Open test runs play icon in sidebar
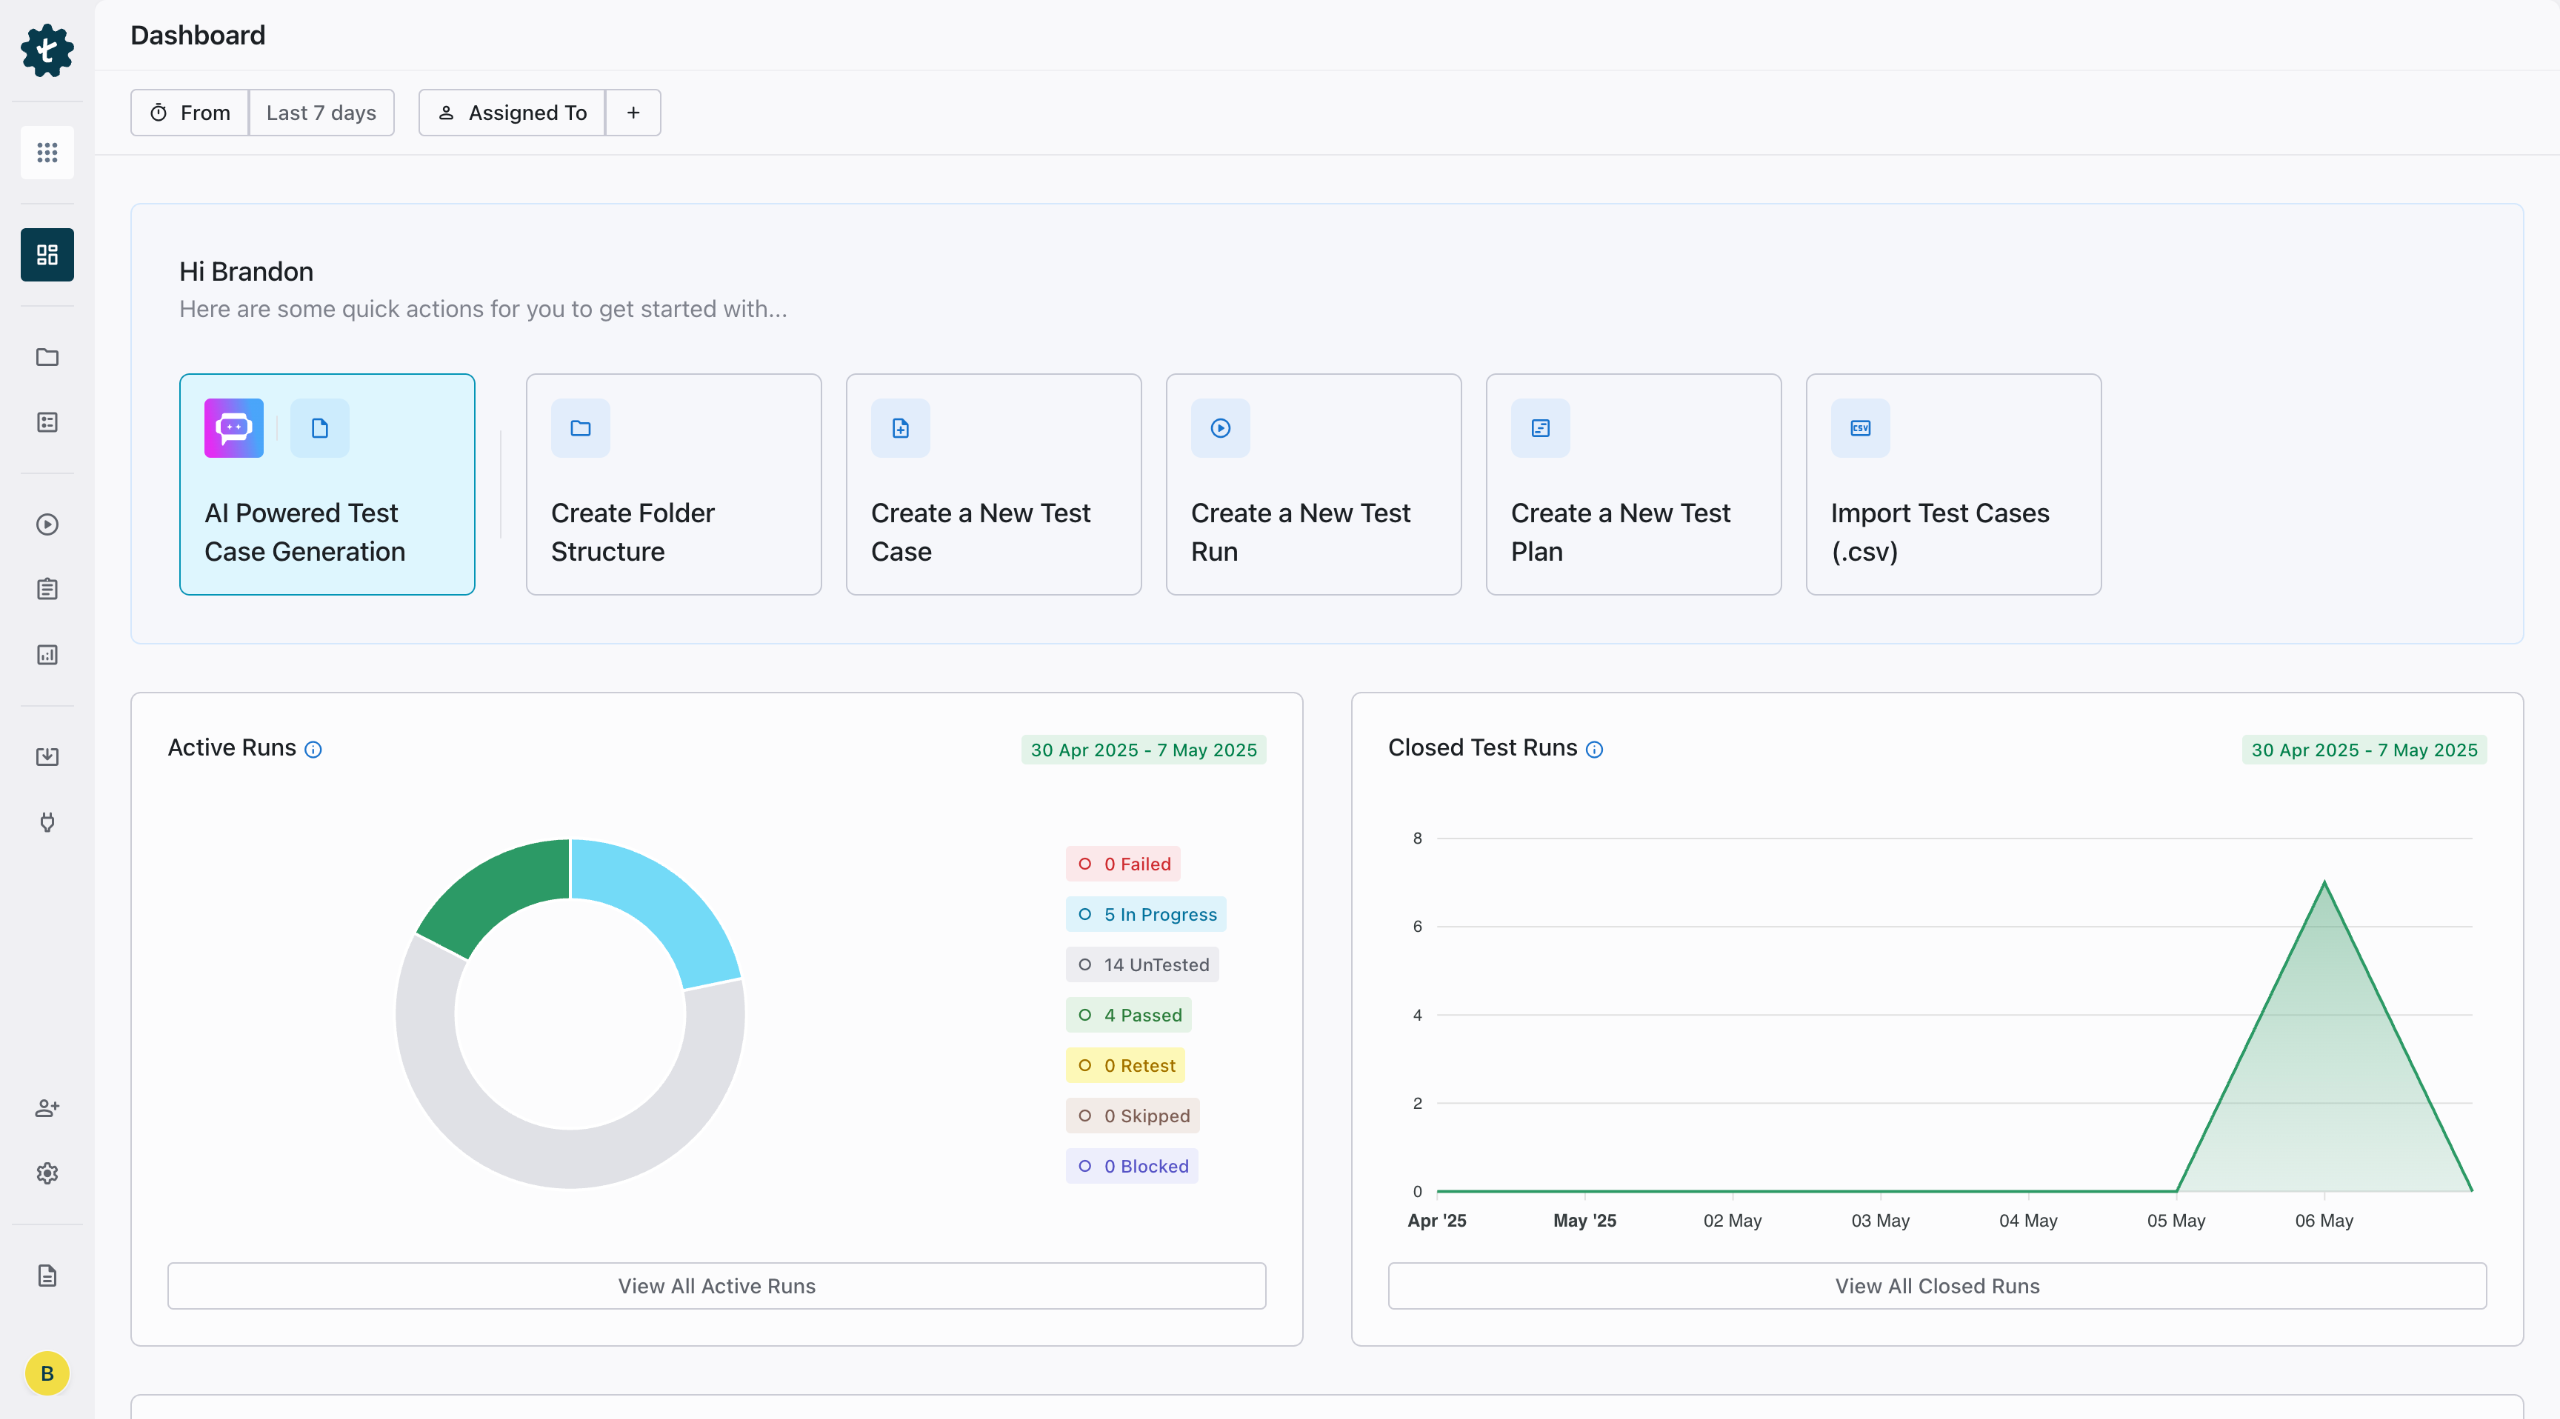The width and height of the screenshot is (2560, 1419). [x=47, y=524]
